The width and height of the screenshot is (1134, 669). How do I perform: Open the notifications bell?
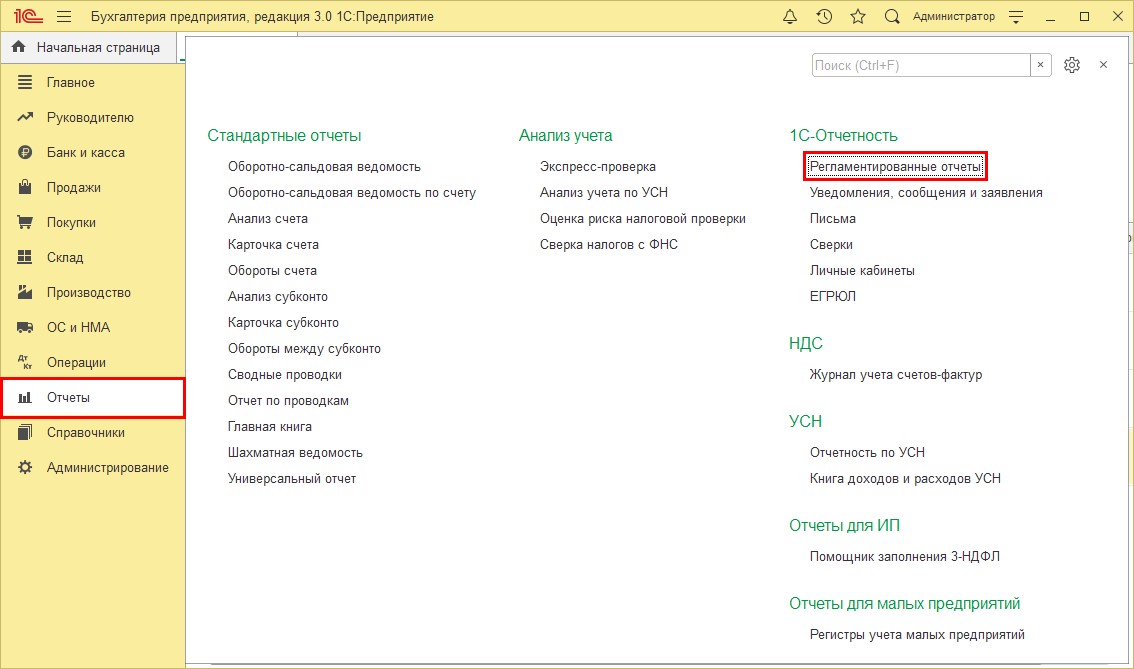(x=790, y=17)
